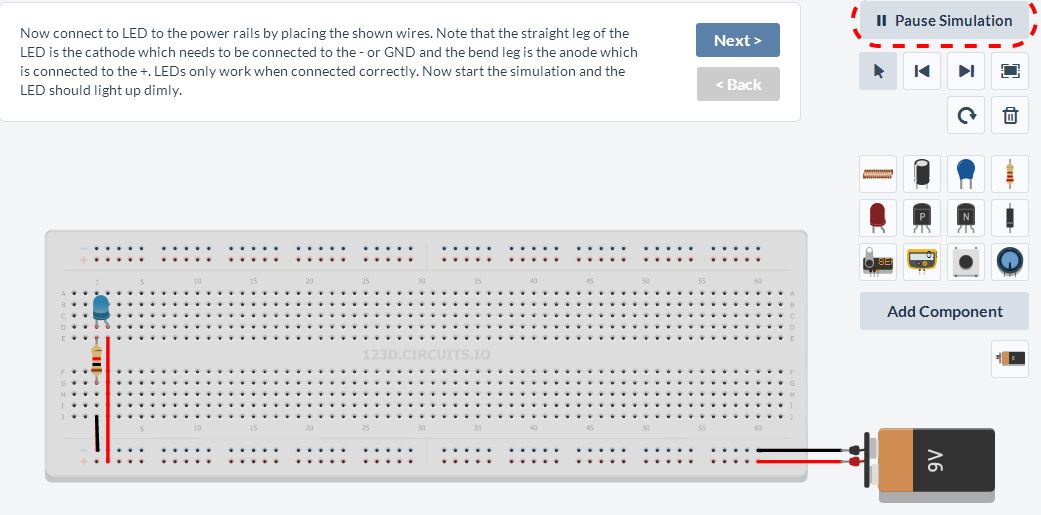Image resolution: width=1041 pixels, height=515 pixels.
Task: Choose the yellow multimeter component
Action: coord(921,262)
